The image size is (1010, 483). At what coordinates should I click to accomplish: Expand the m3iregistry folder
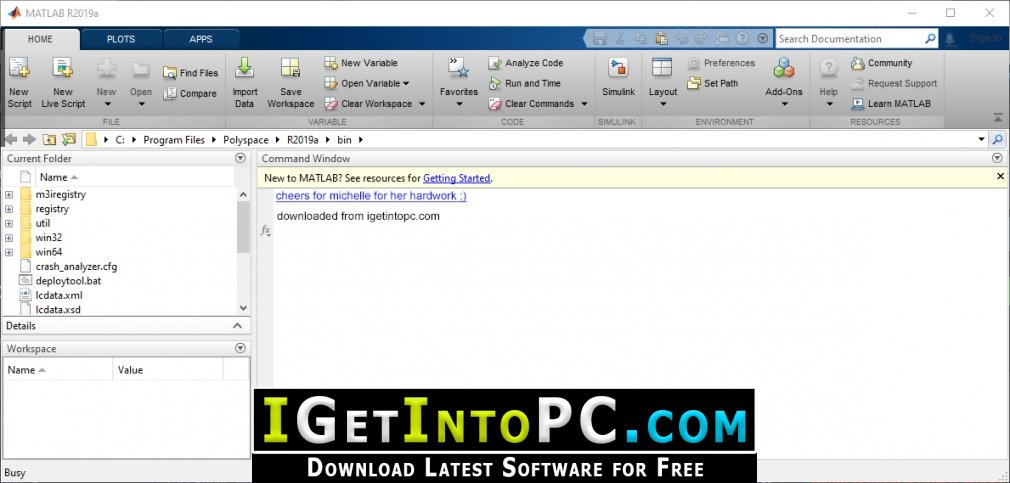pyautogui.click(x=9, y=194)
